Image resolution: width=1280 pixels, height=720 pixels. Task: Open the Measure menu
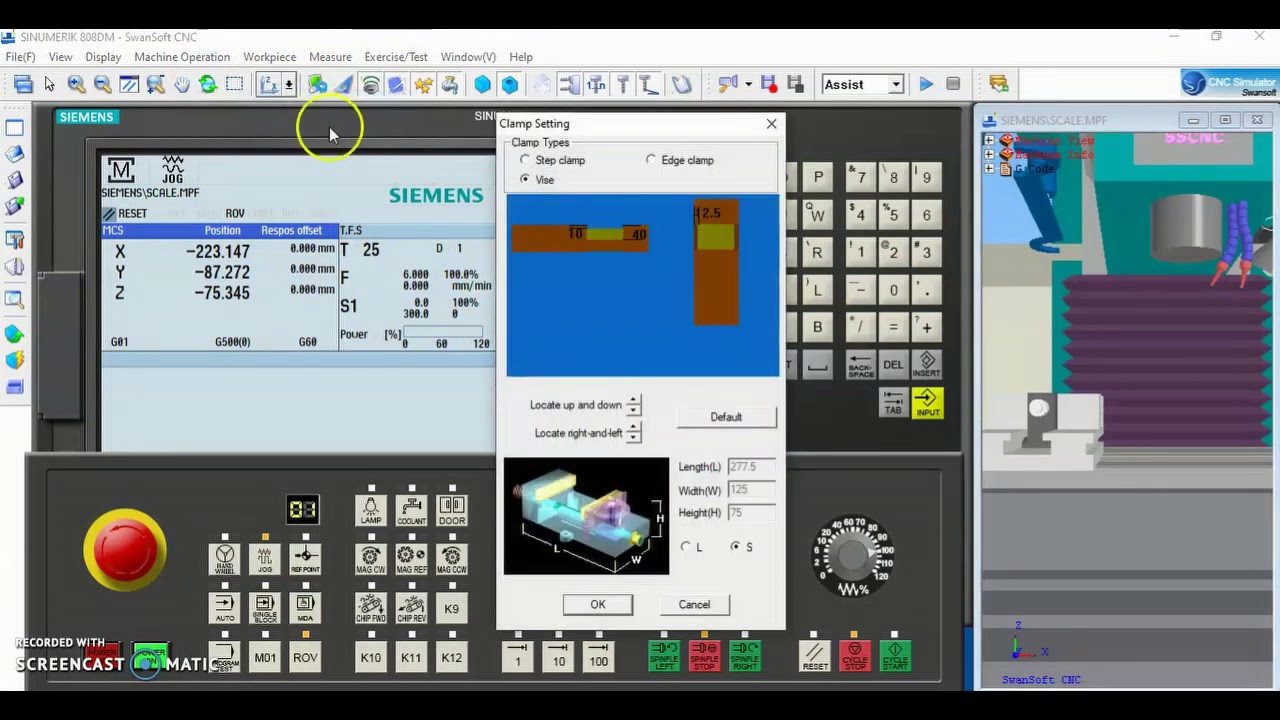point(330,57)
